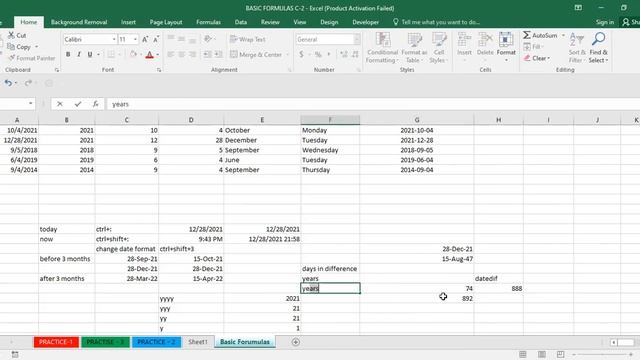Adjust the zoom slider in status bar
Screen dimensions: 640x360
[603, 355]
